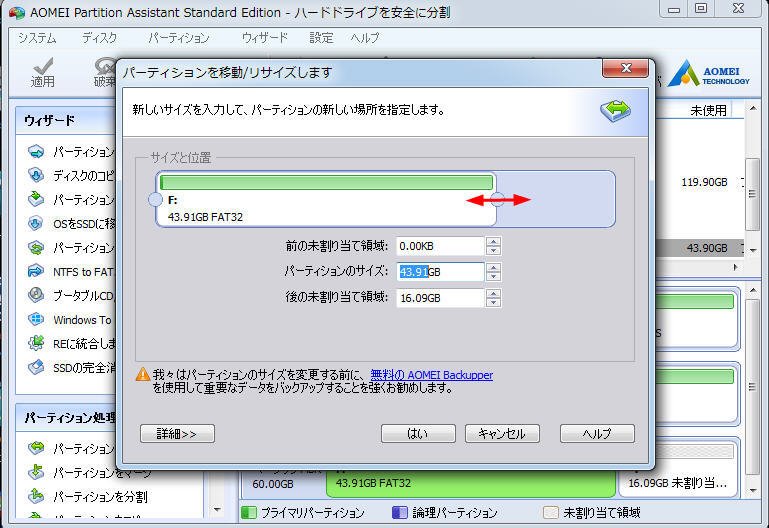769x528 pixels.
Task: Click the wizard sidebar icon beside NTFS to FAT
Action: [36, 271]
